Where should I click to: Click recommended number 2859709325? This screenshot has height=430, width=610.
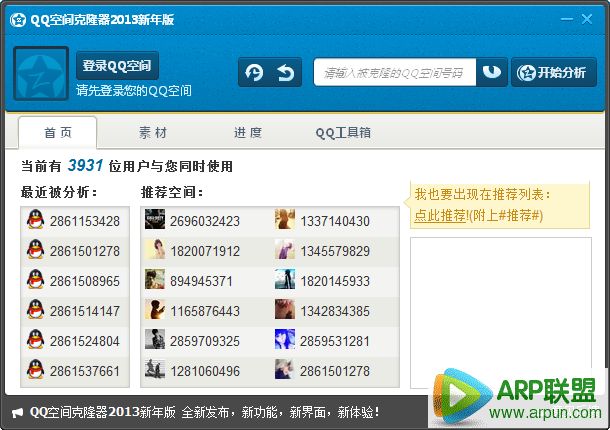coord(205,341)
